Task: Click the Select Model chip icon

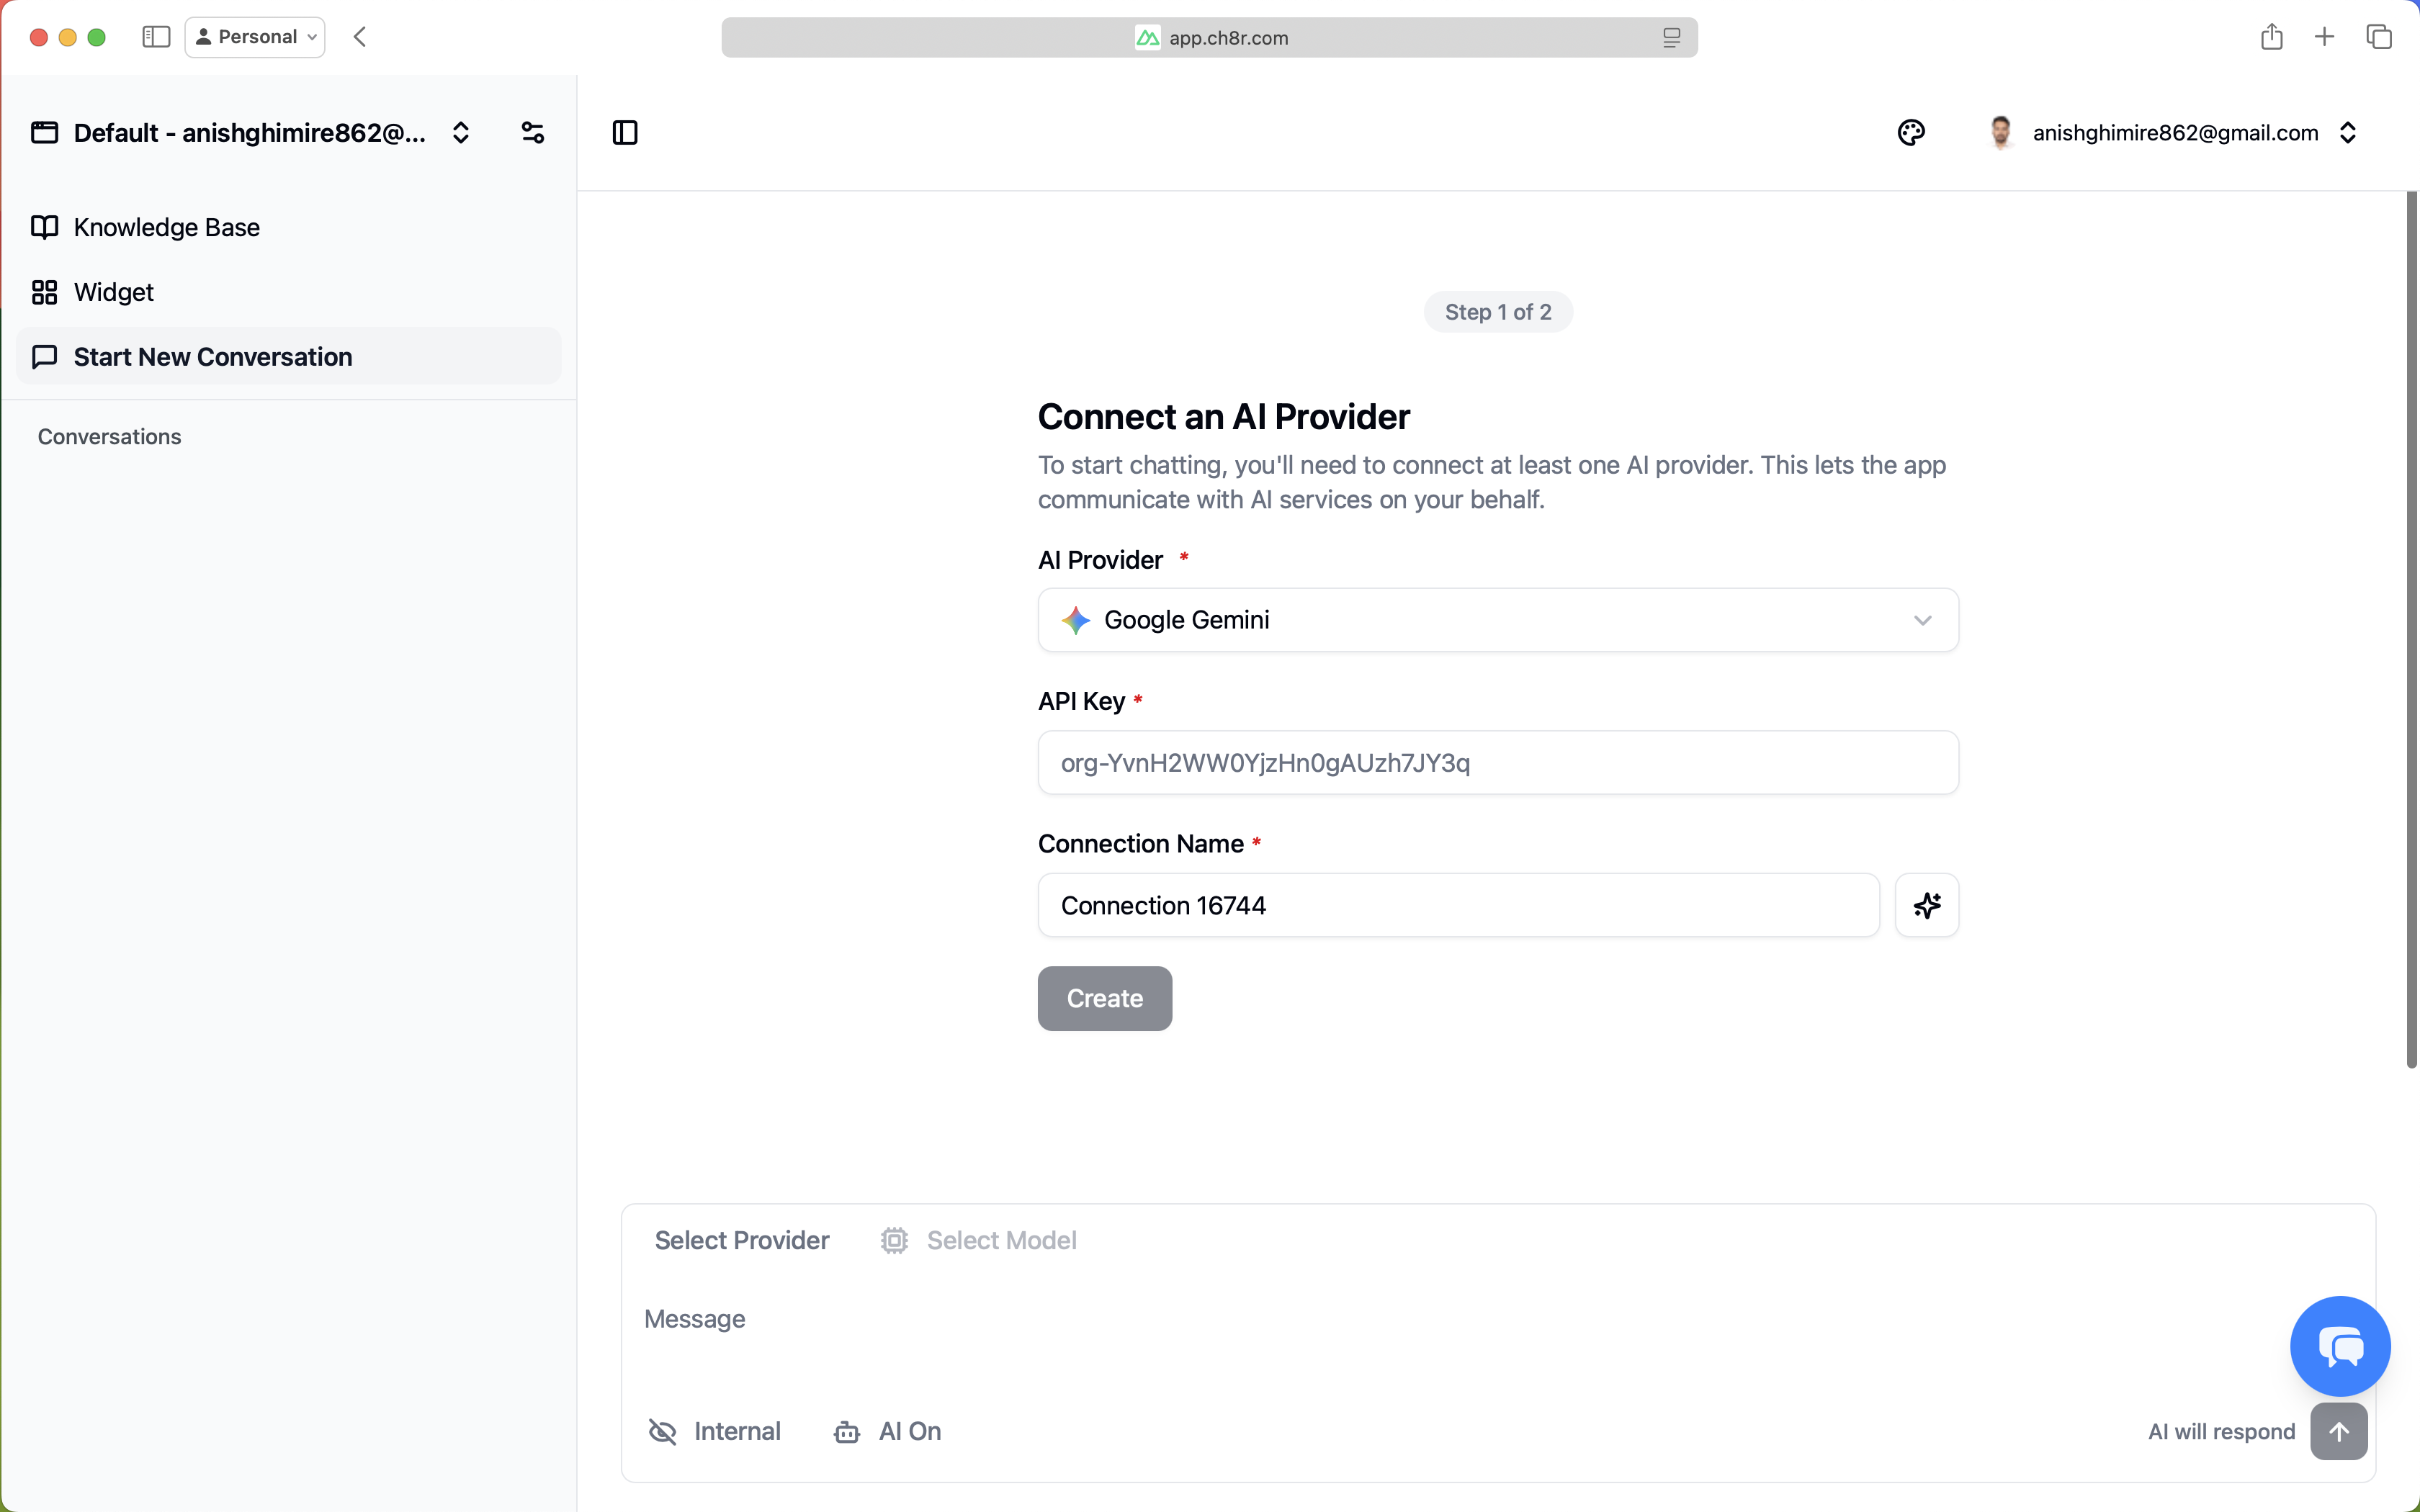Action: [x=893, y=1240]
